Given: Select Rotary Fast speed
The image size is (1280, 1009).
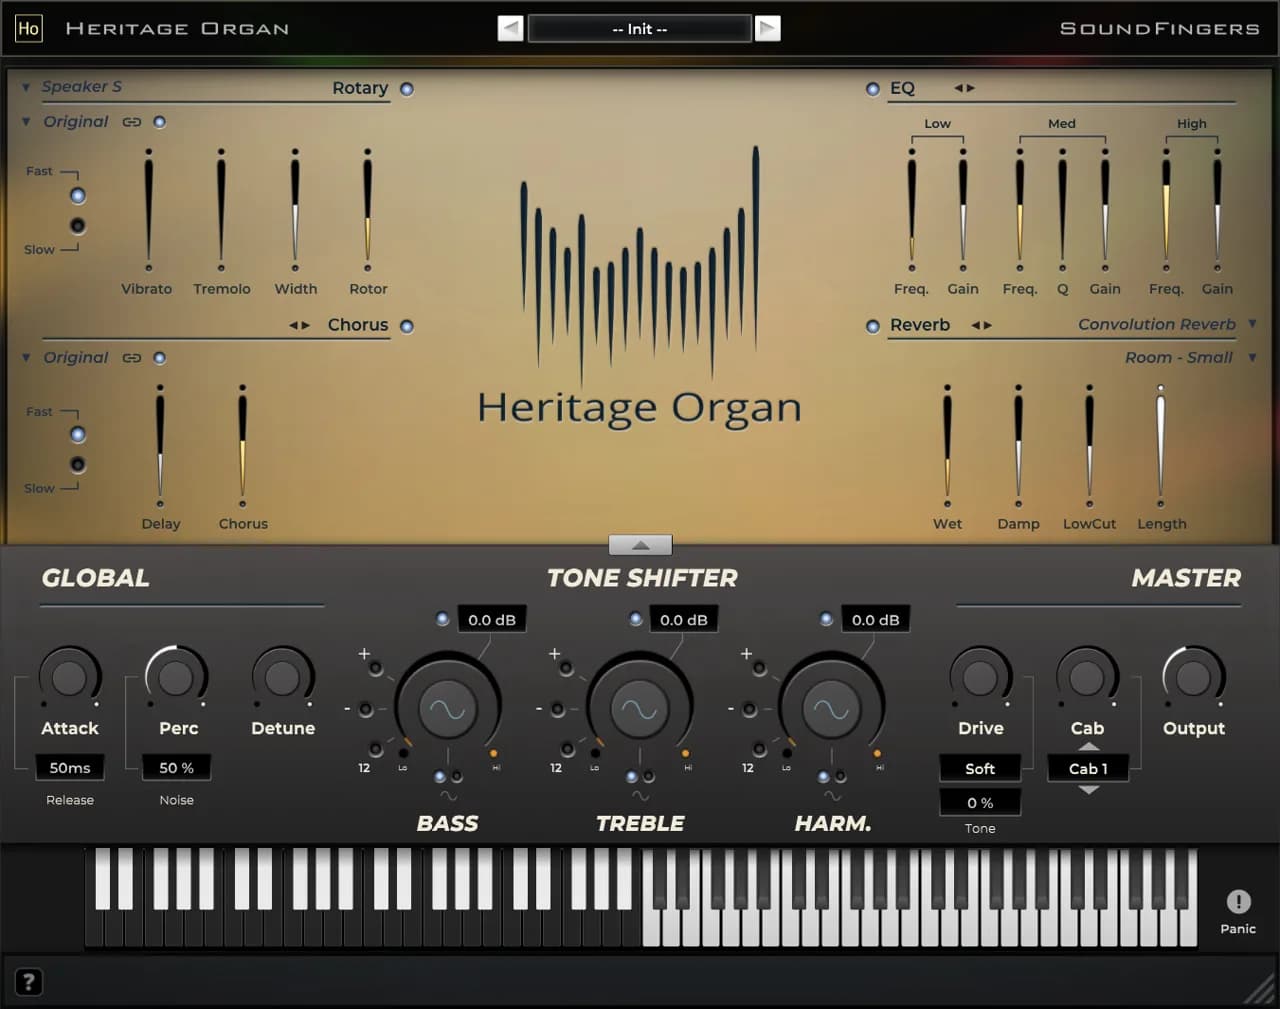Looking at the screenshot, I should [78, 195].
